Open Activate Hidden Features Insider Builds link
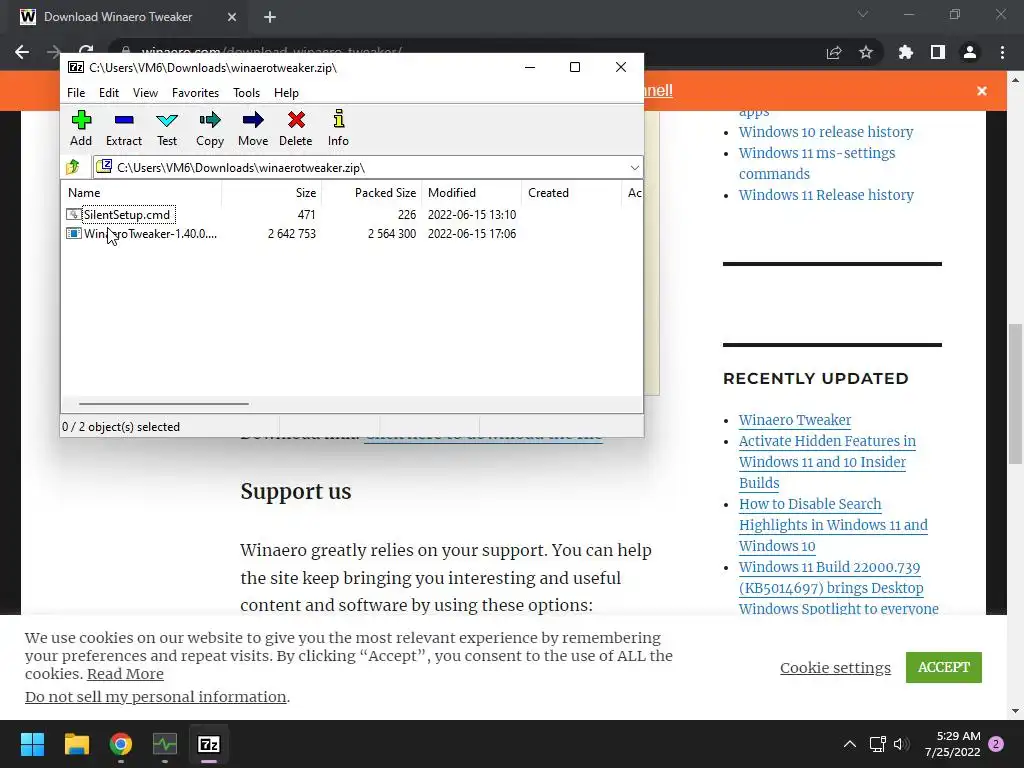Screen dimensions: 1024x768 tap(827, 462)
